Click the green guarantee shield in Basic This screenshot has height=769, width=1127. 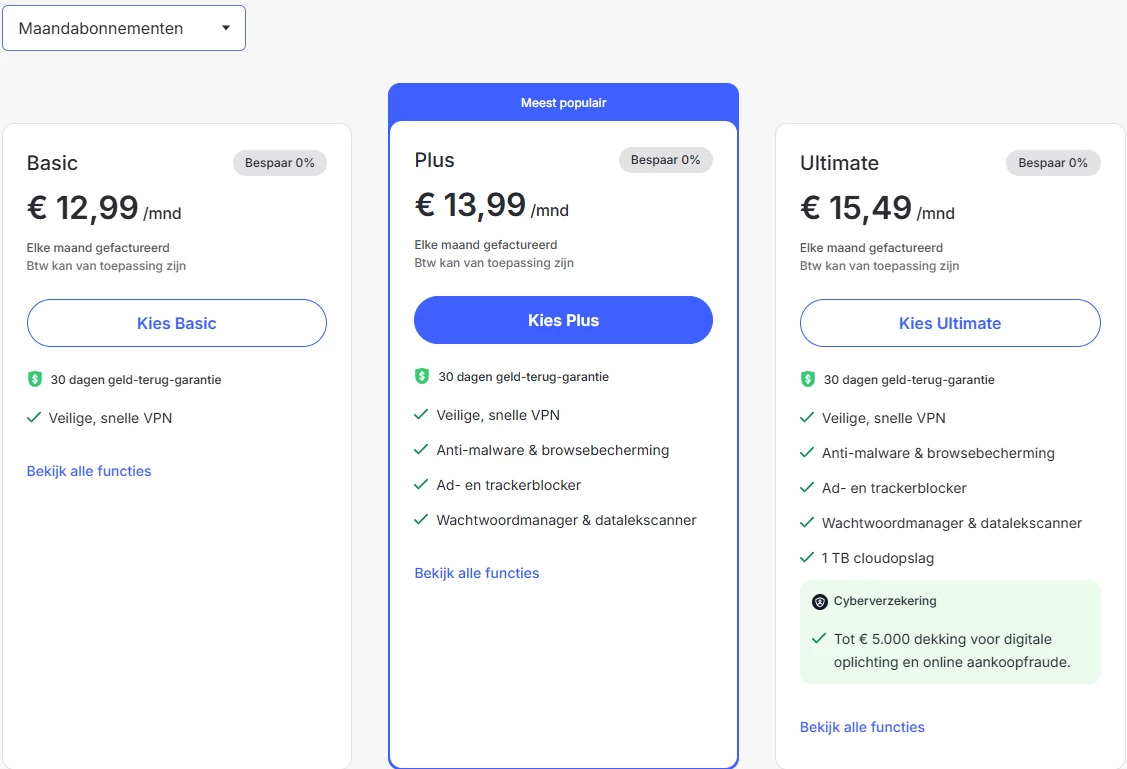[x=35, y=380]
